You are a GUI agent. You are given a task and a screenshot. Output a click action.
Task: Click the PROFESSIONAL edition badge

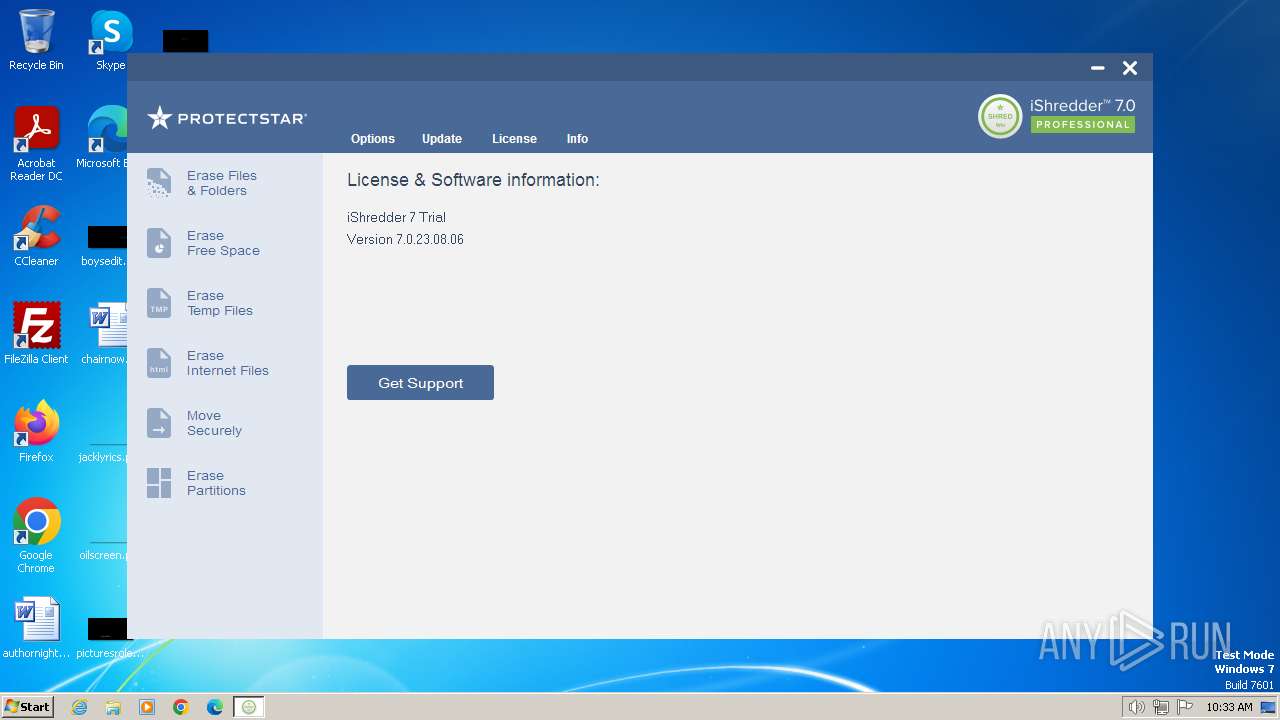[x=1083, y=125]
